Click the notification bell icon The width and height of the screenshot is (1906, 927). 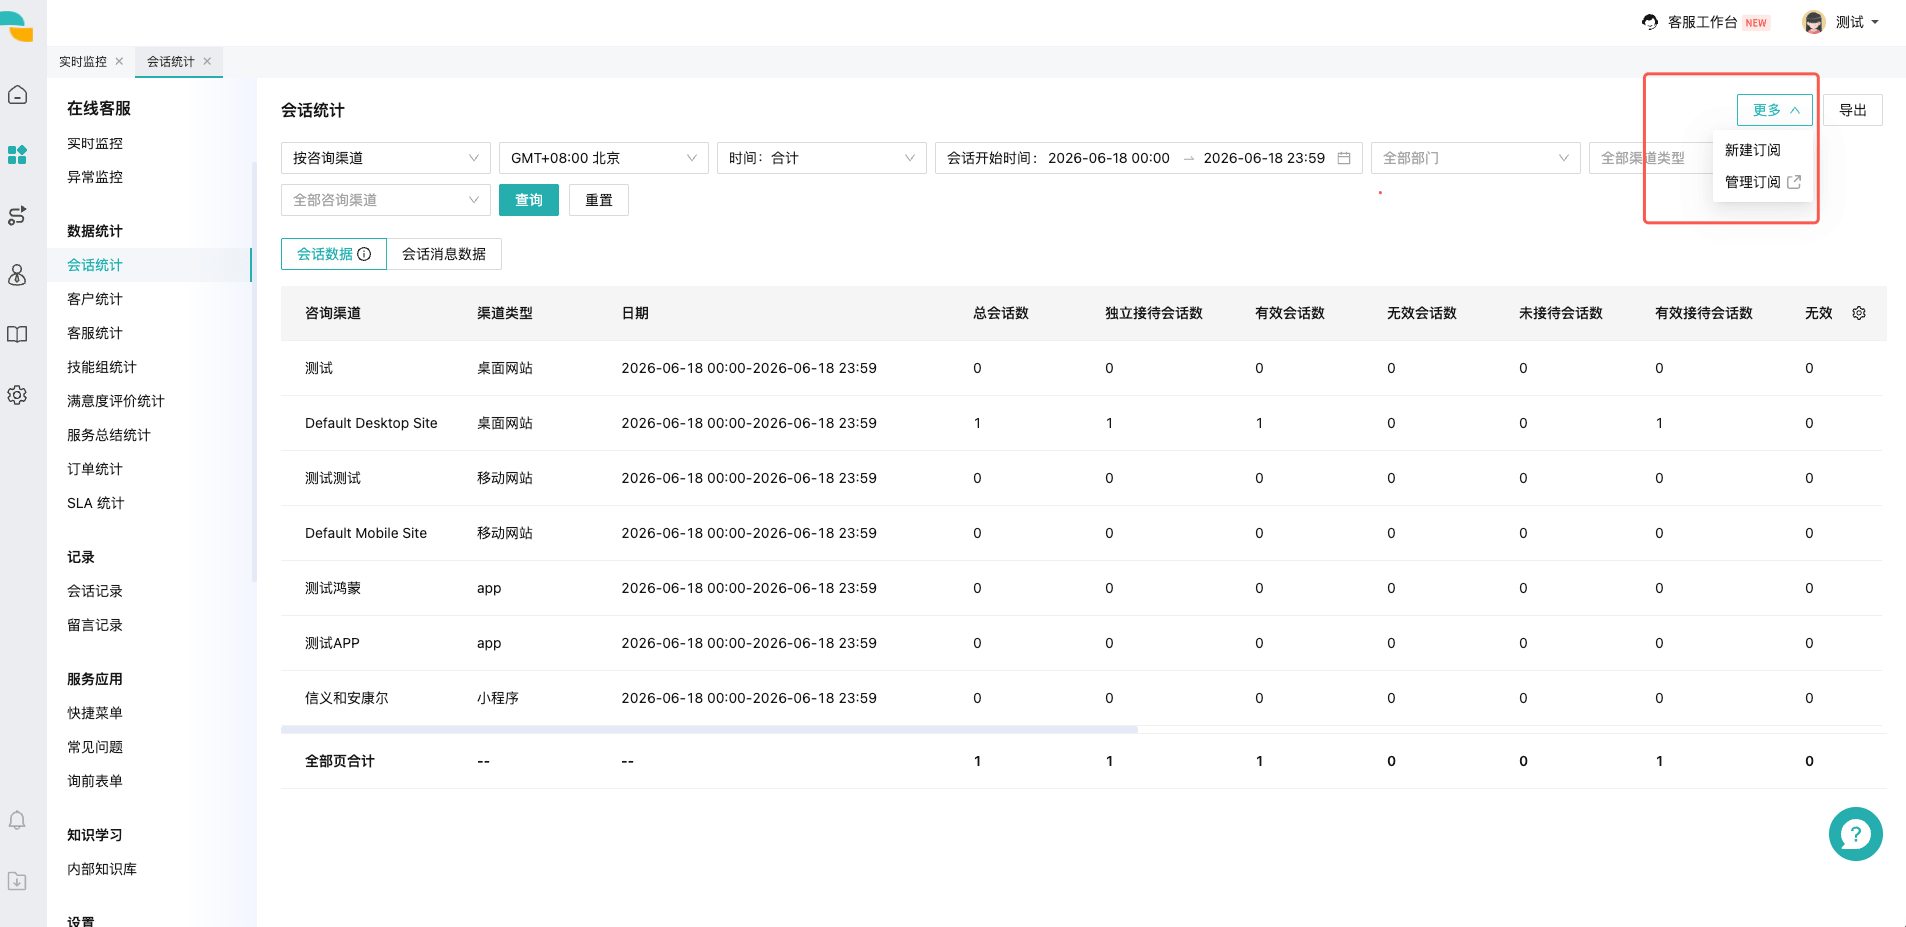click(17, 821)
